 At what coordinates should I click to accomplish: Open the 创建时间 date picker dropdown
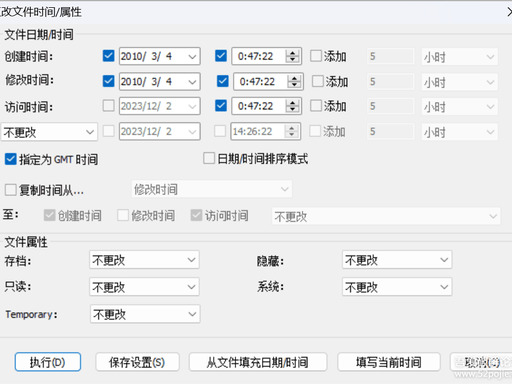click(192, 56)
